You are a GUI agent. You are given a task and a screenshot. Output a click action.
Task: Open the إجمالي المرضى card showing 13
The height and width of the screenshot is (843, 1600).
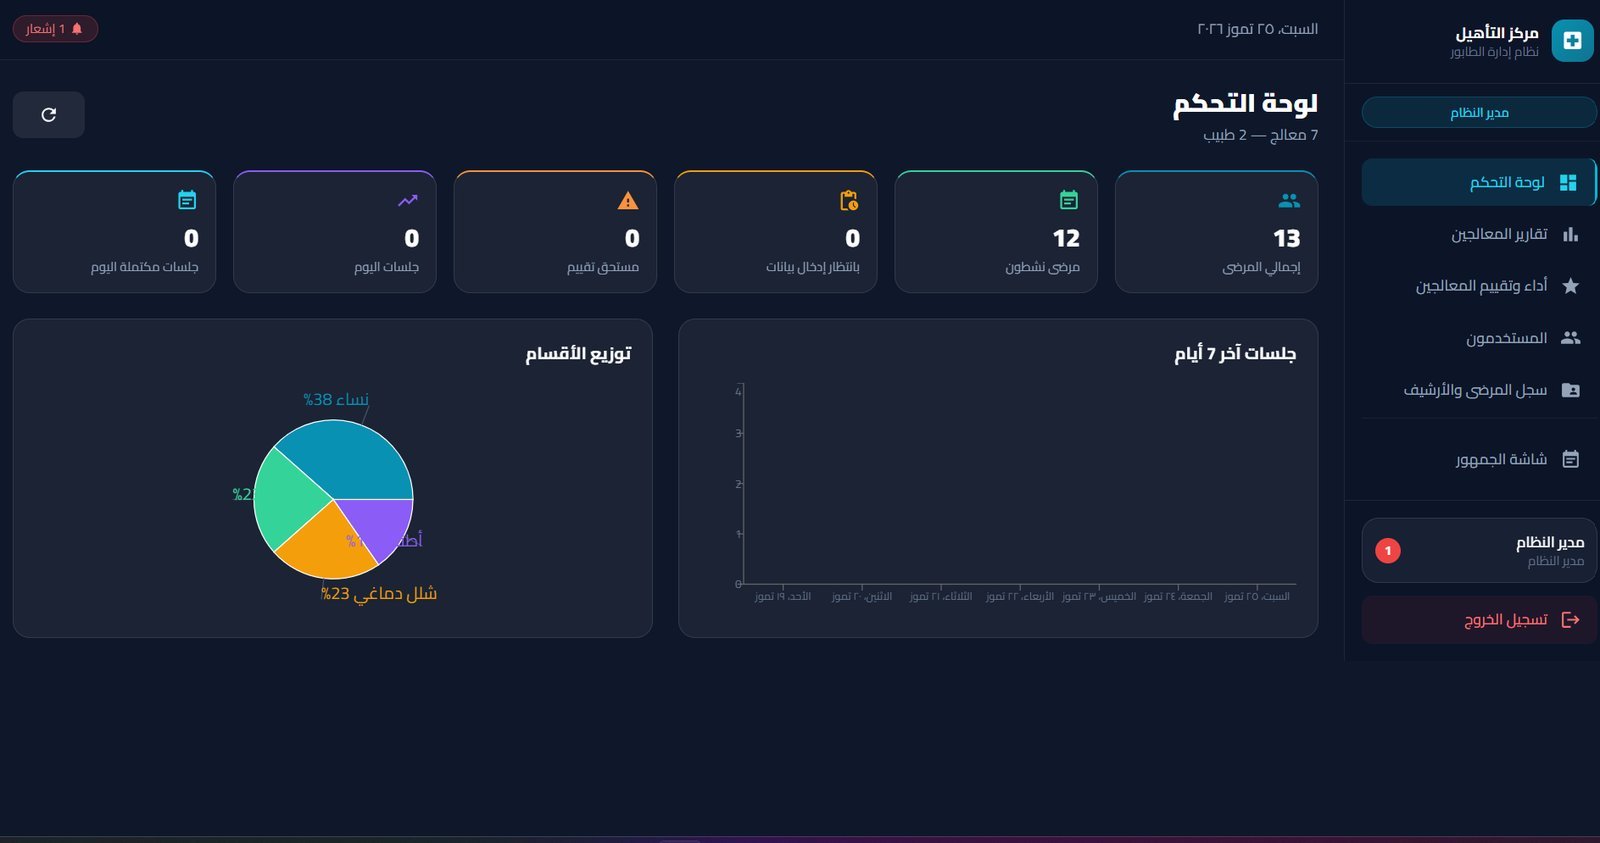[1216, 232]
